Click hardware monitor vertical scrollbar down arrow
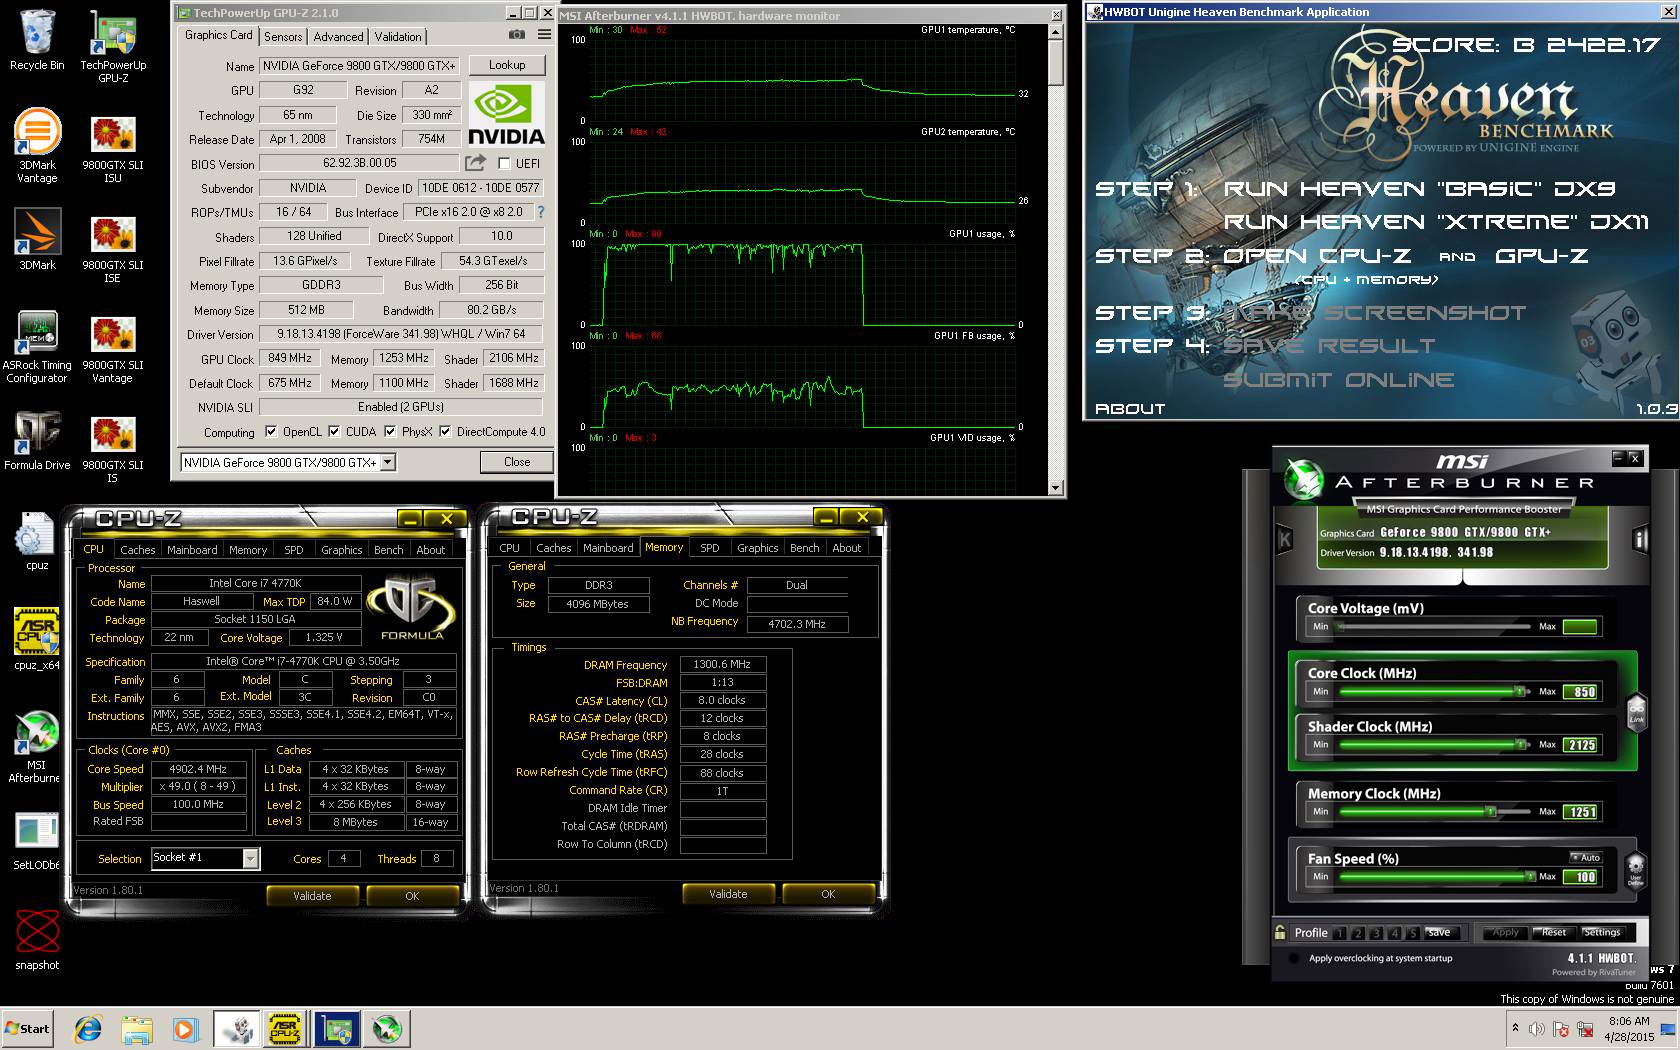 pos(1055,487)
